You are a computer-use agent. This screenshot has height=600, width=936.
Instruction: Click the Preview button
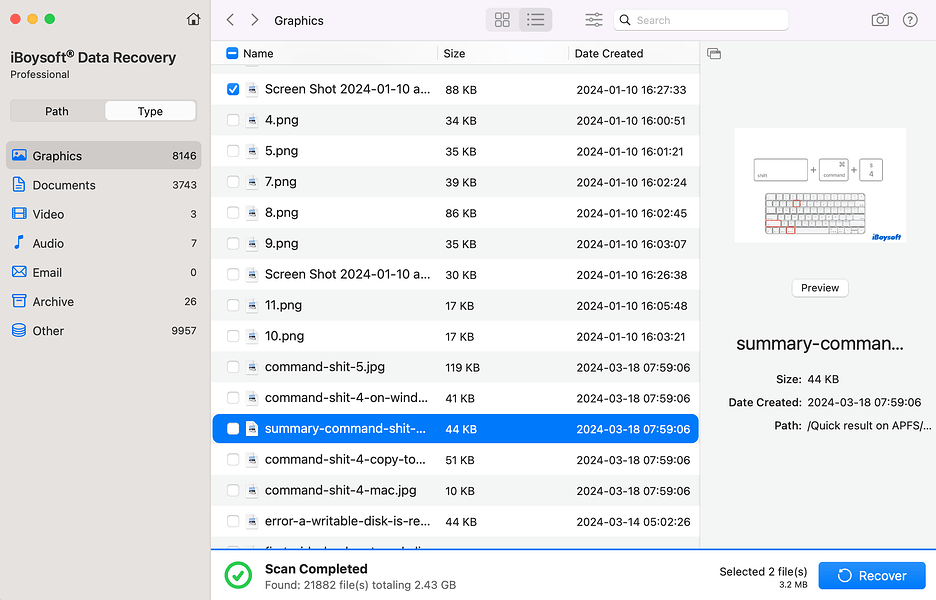click(820, 288)
